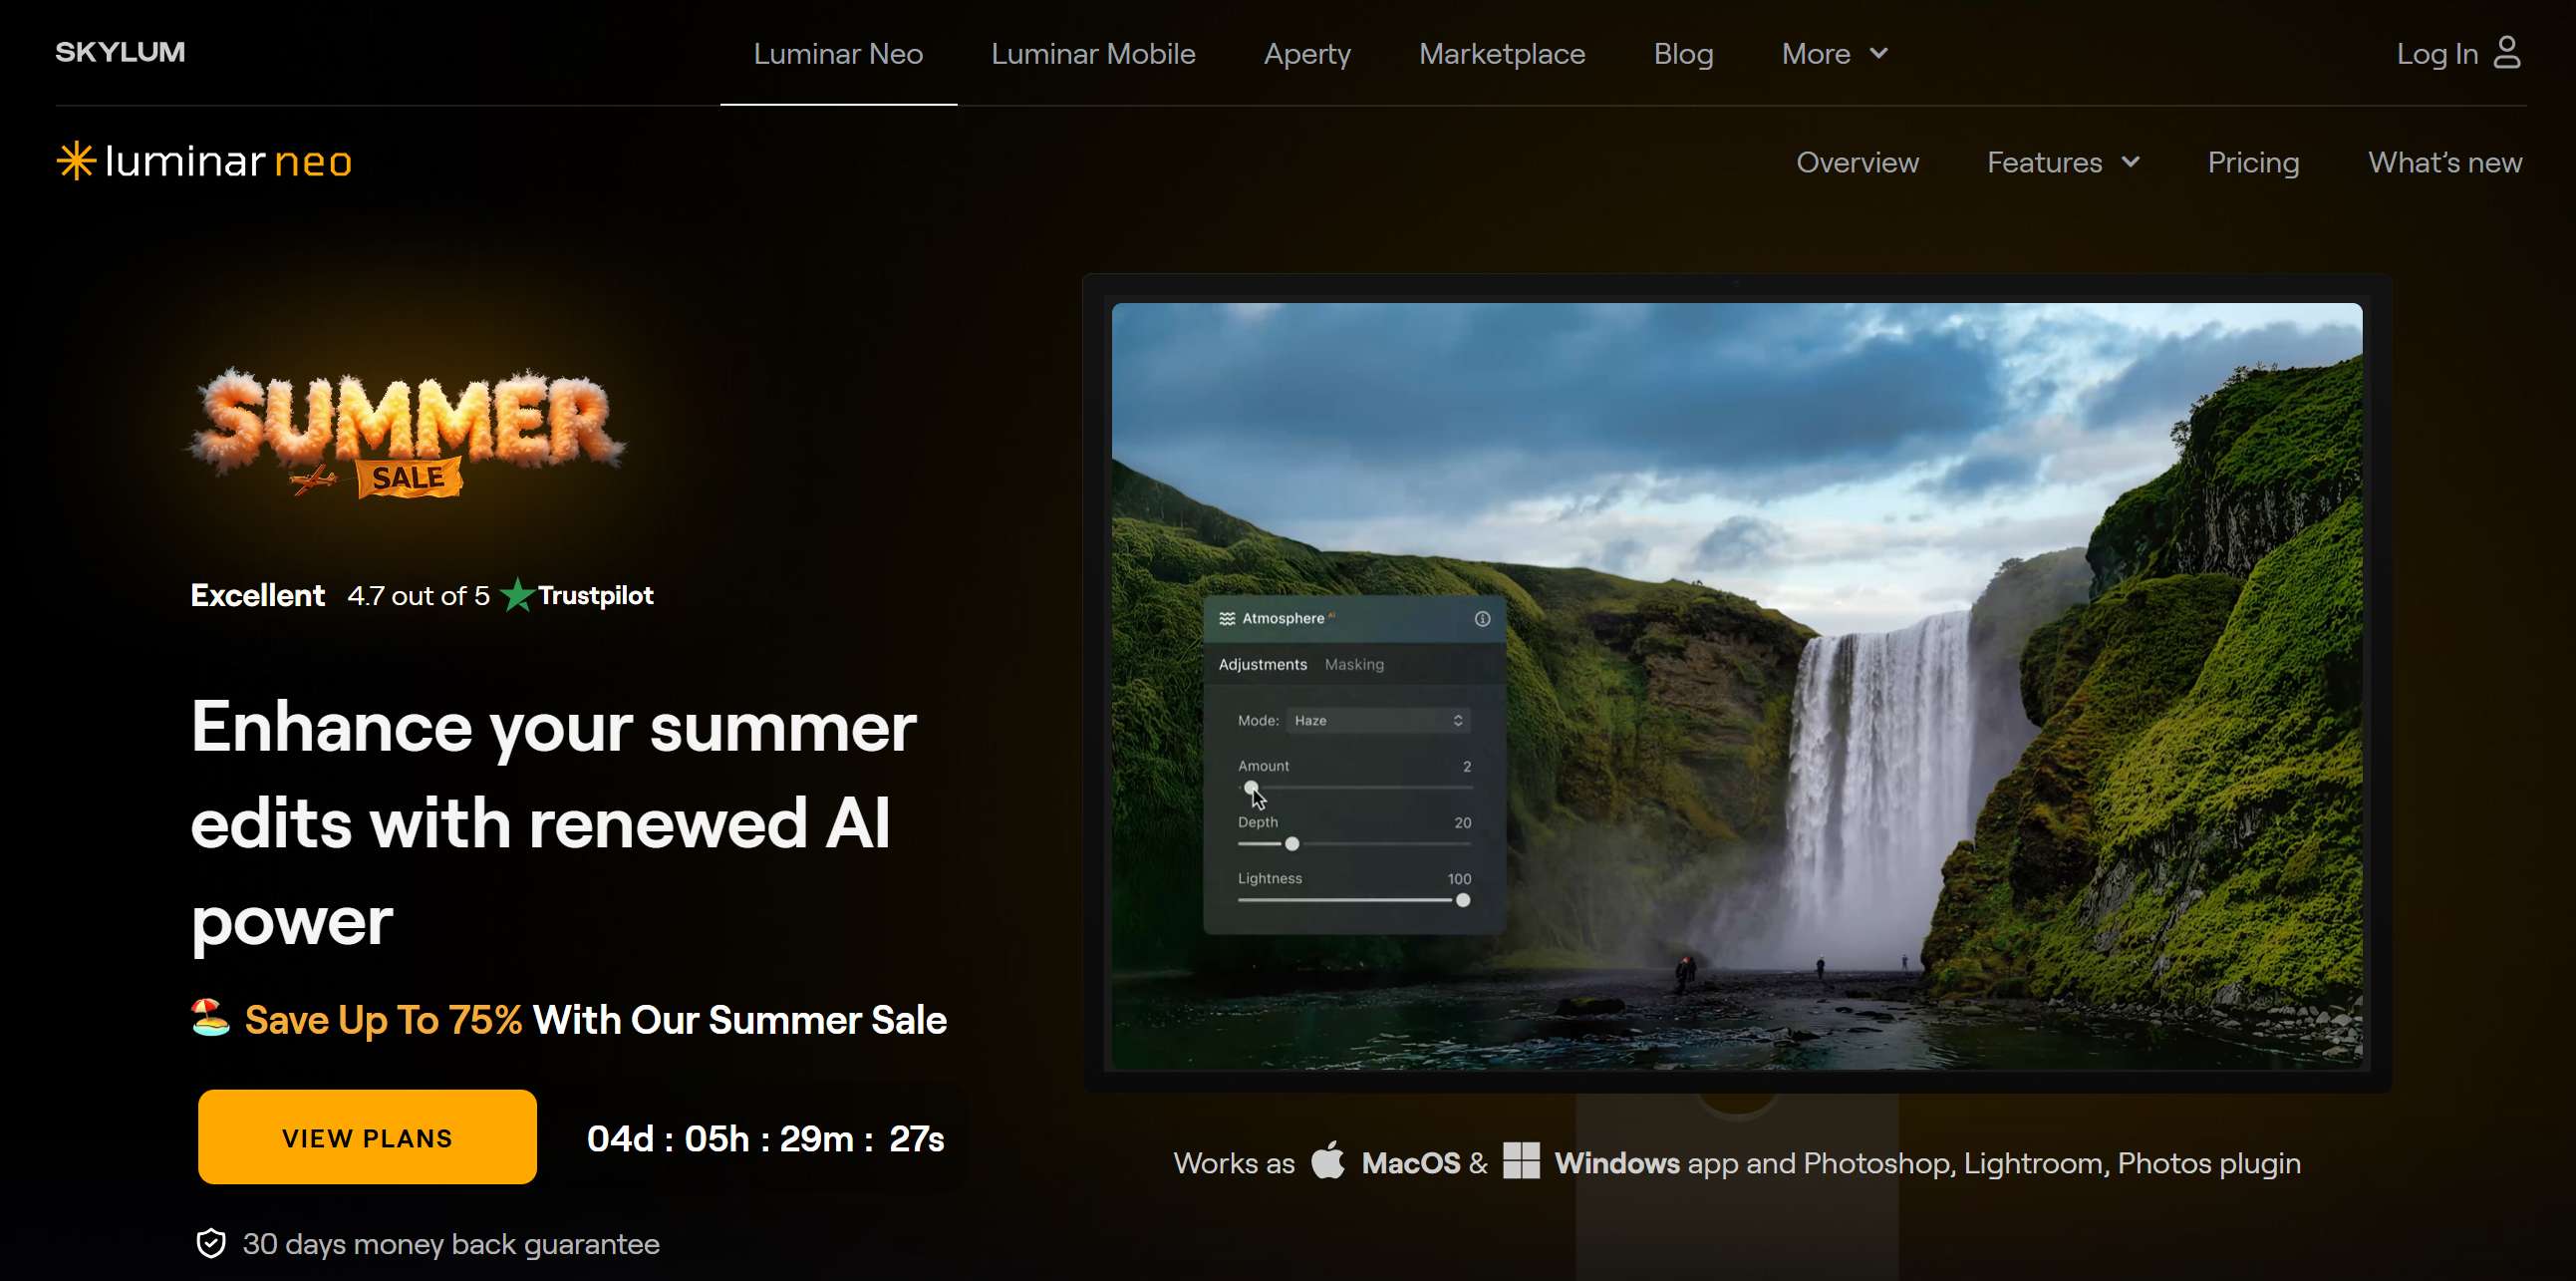Click the user account icon beside Log In

[x=2507, y=53]
